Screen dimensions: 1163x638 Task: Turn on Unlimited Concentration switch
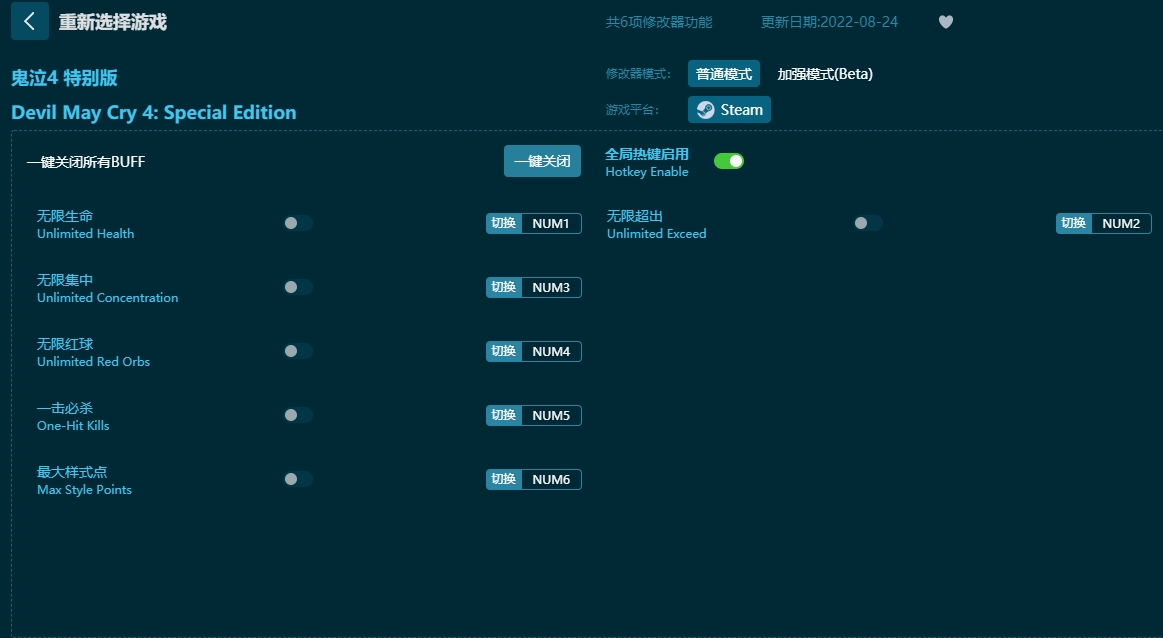point(297,287)
